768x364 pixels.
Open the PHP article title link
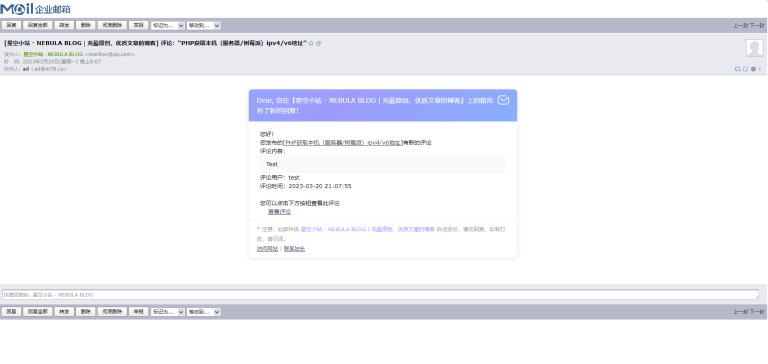343,143
